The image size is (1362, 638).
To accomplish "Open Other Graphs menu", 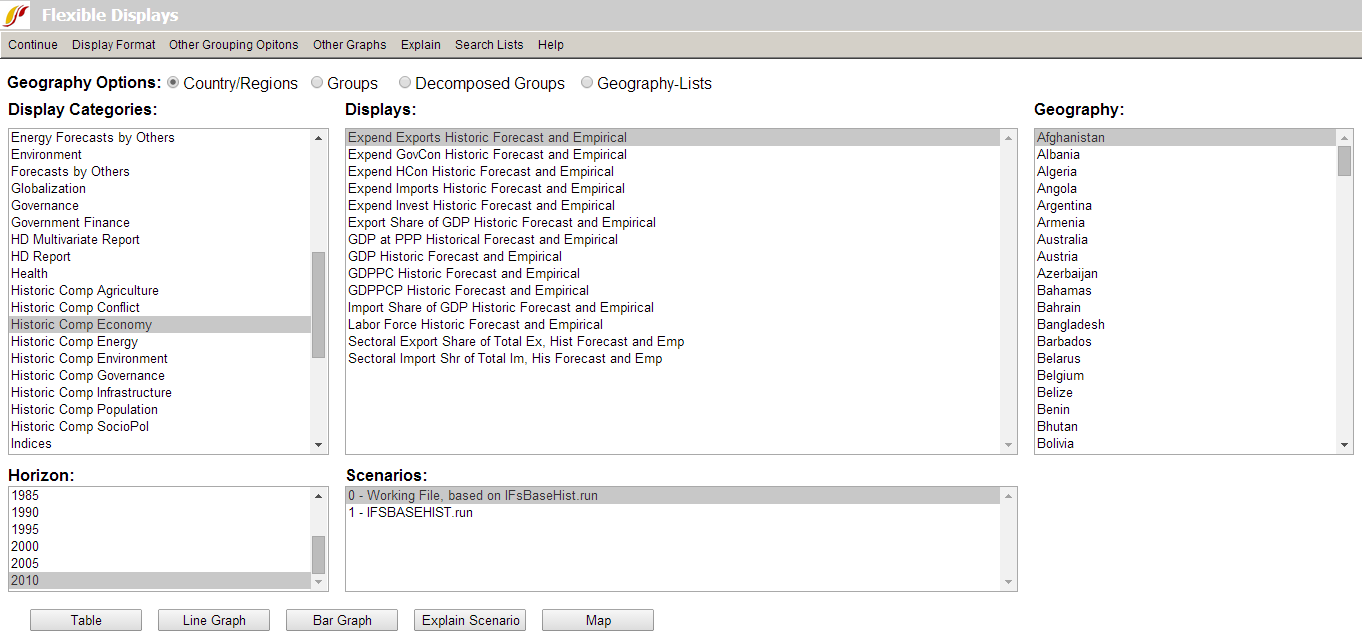I will [349, 45].
